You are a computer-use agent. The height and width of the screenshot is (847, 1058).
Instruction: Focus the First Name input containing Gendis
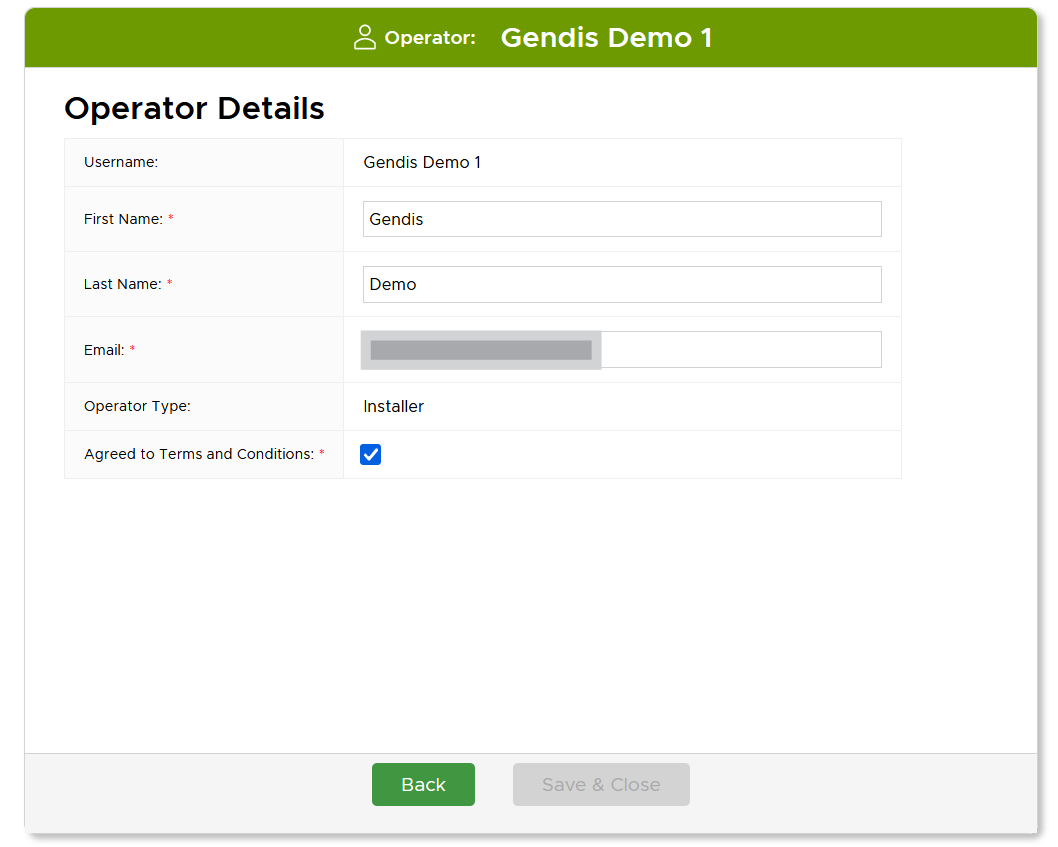point(621,219)
